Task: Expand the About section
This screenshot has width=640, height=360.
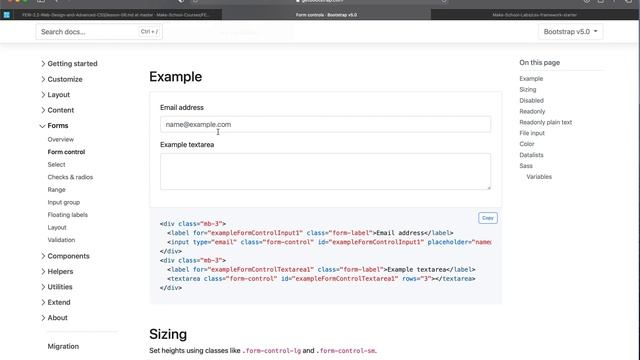Action: (x=54, y=318)
